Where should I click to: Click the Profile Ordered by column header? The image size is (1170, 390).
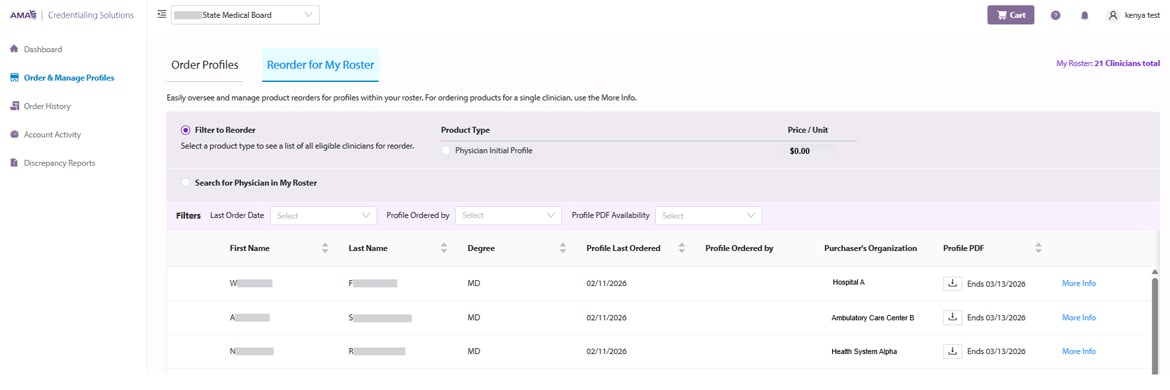point(739,248)
